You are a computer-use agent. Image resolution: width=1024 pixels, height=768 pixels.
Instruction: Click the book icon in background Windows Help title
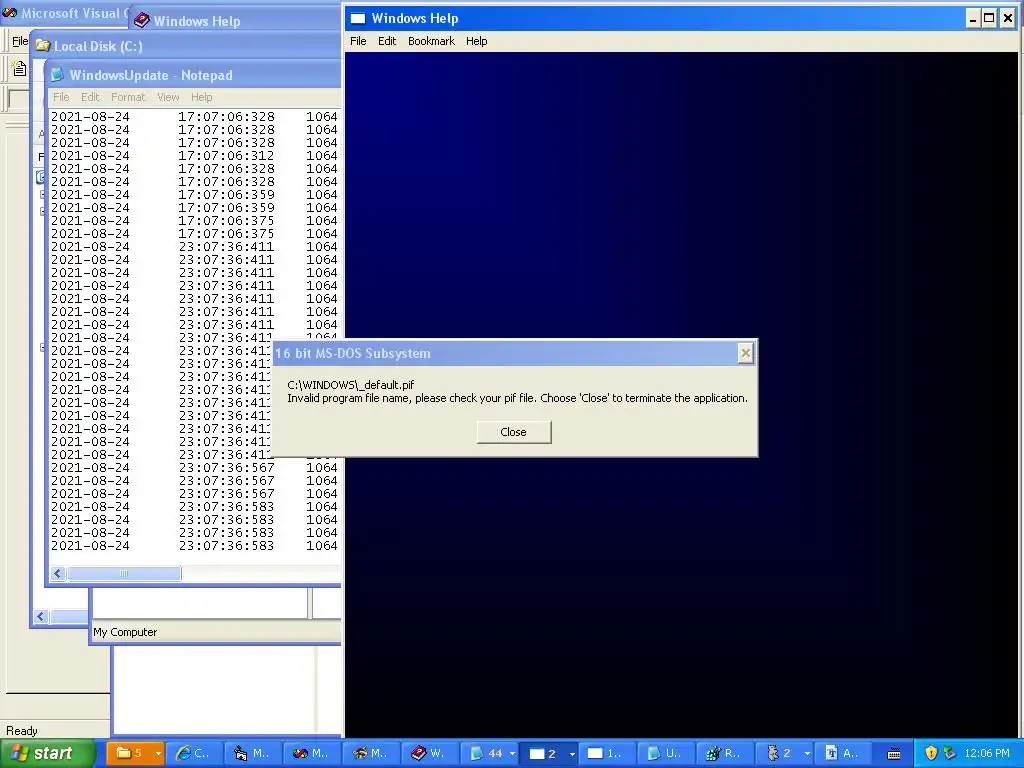click(141, 20)
